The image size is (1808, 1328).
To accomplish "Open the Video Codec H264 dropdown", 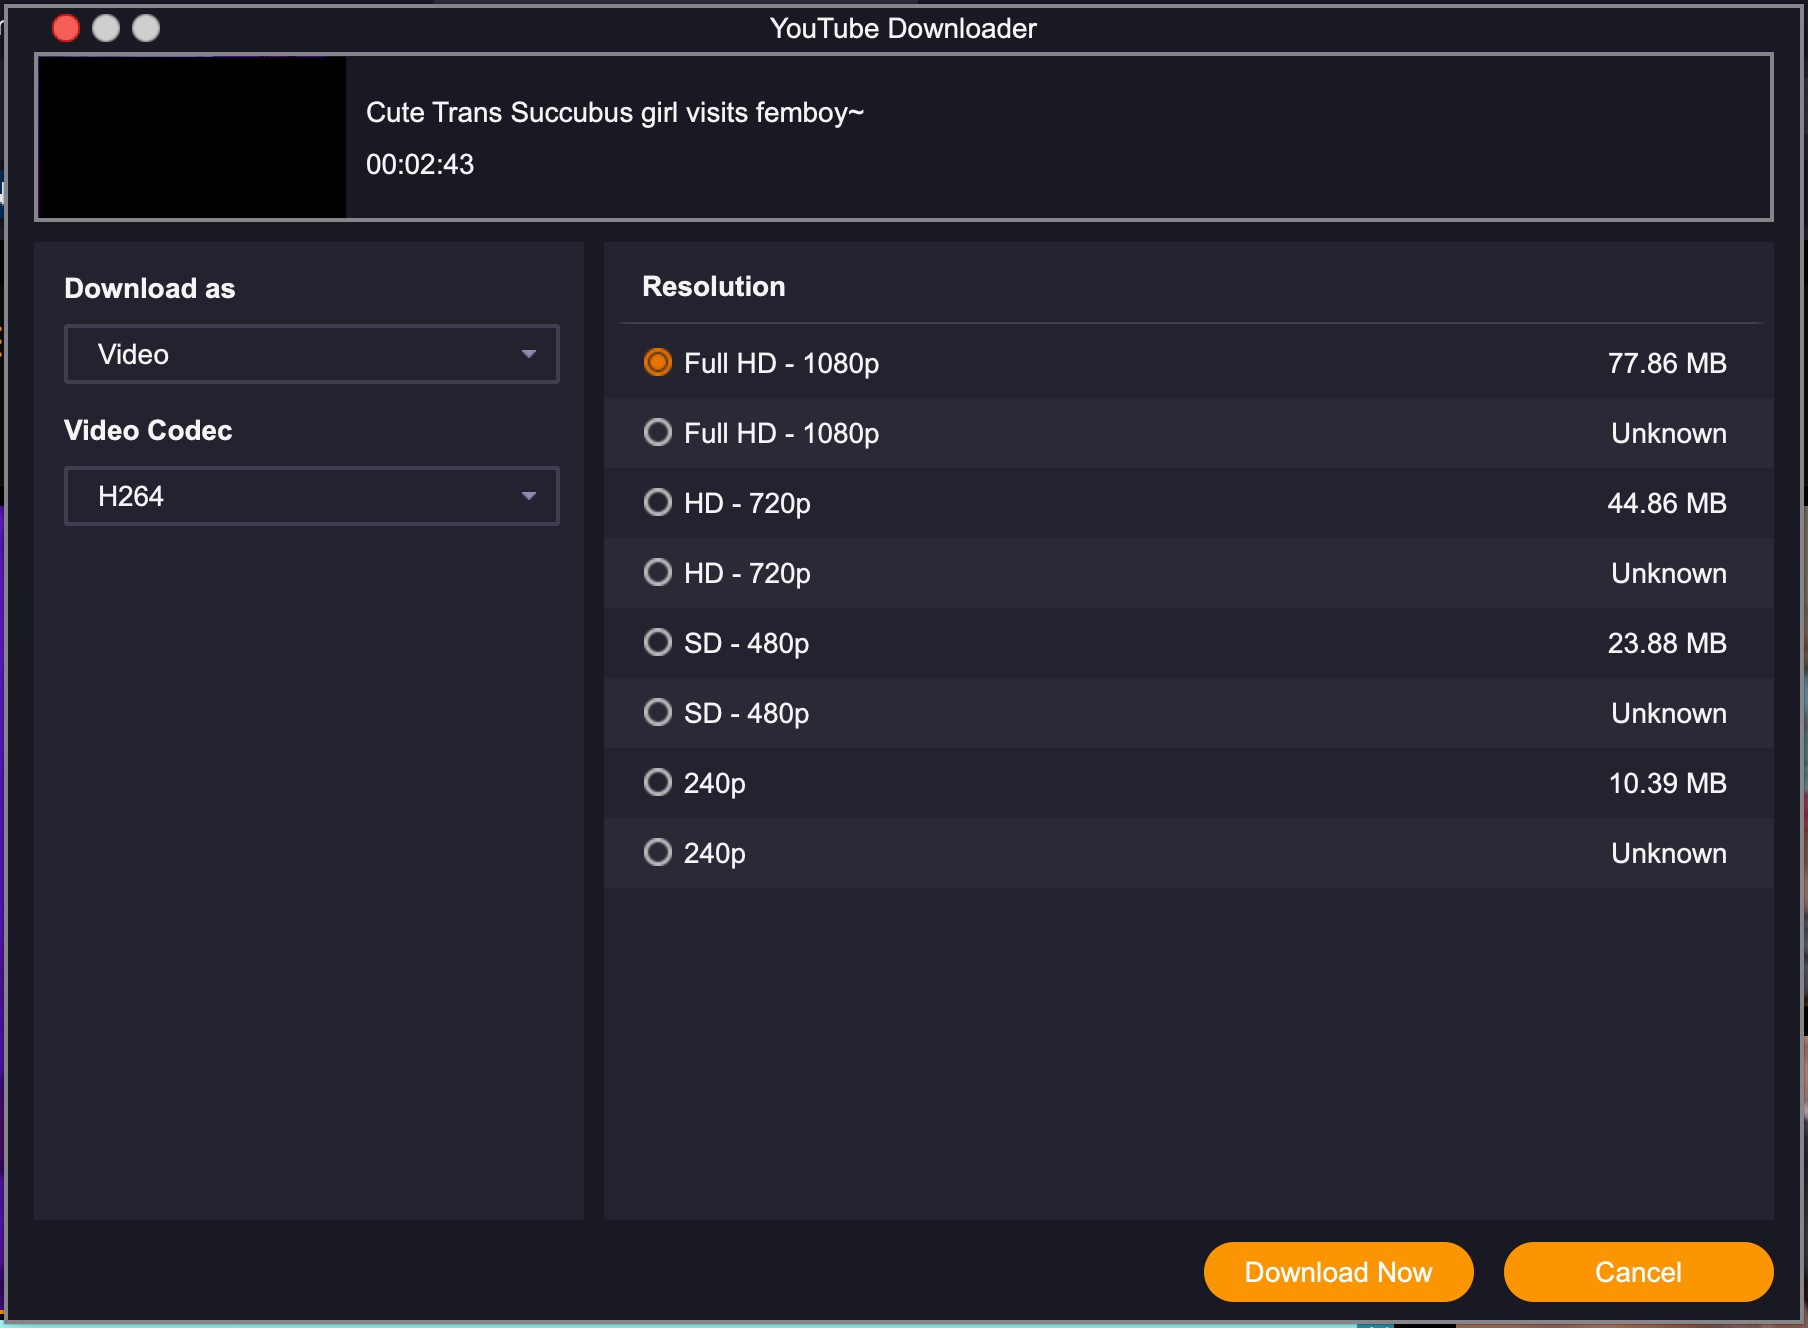I will click(x=312, y=496).
